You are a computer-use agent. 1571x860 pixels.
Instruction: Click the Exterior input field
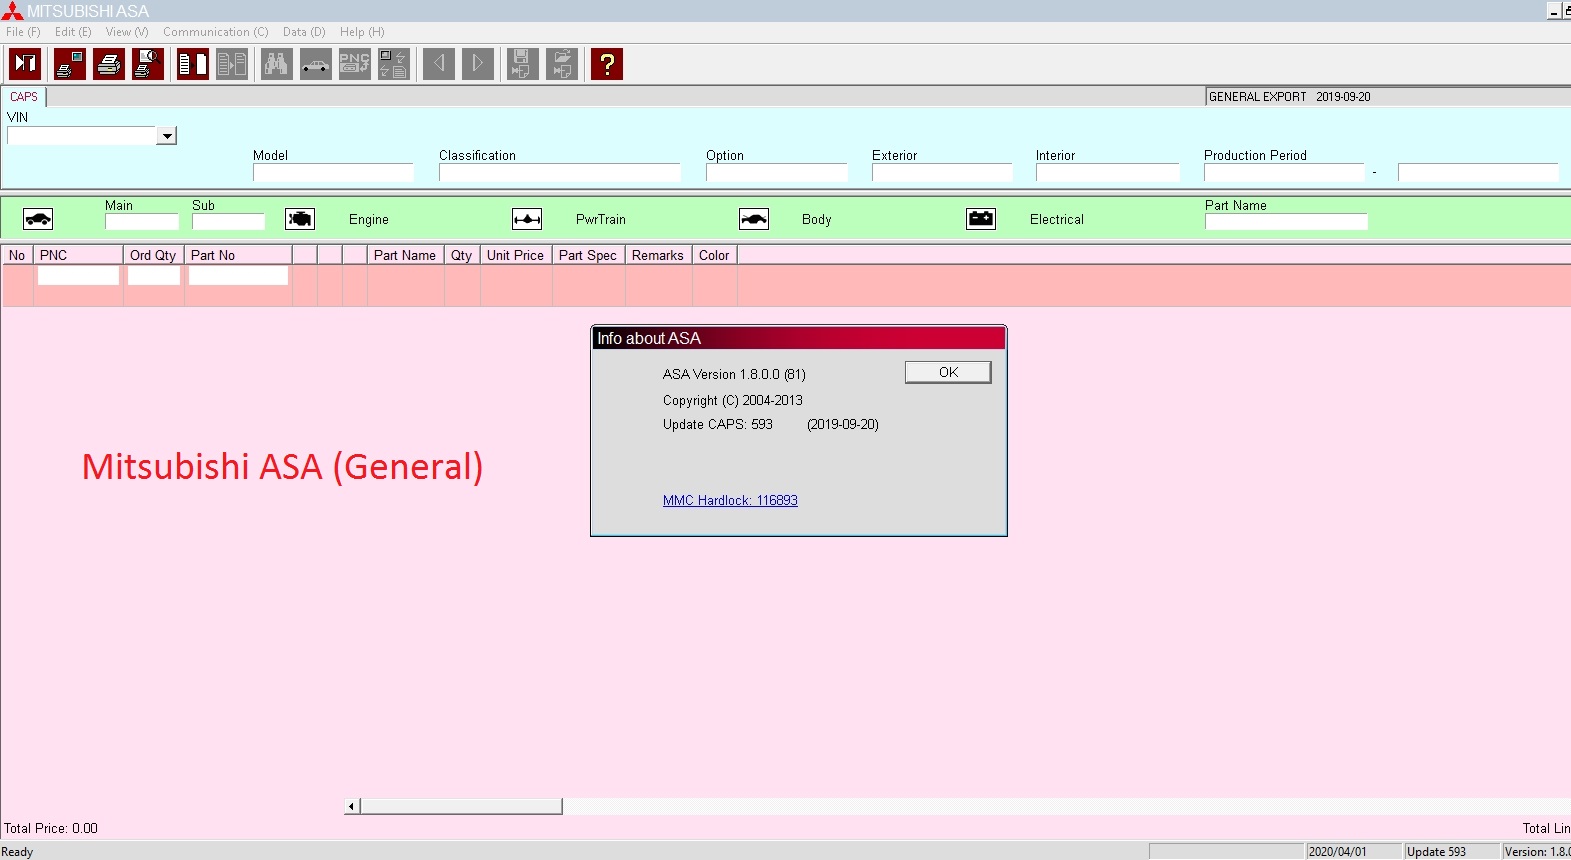click(942, 172)
